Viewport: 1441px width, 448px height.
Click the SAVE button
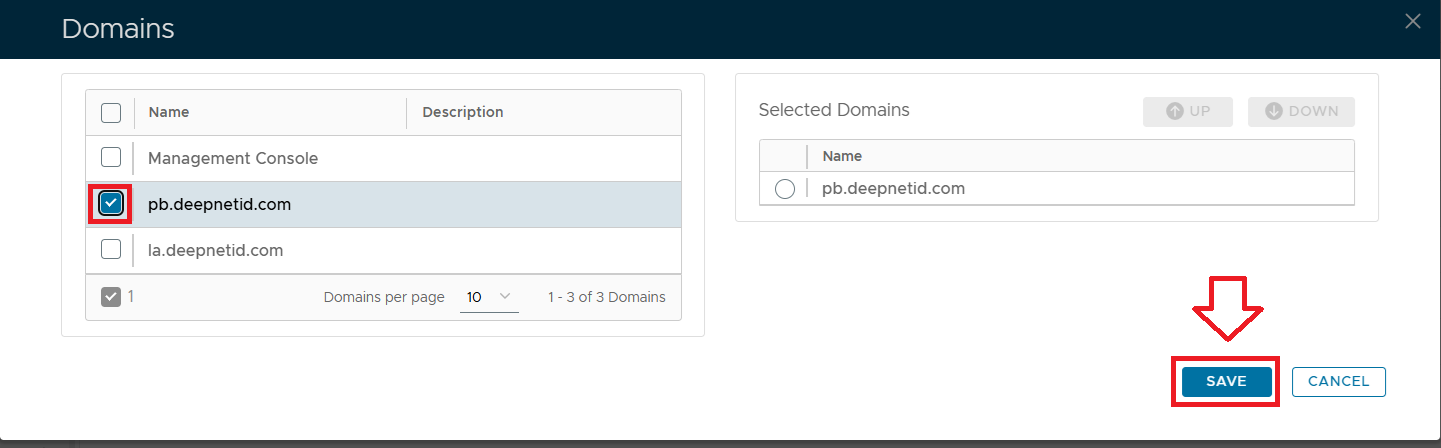coord(1226,381)
